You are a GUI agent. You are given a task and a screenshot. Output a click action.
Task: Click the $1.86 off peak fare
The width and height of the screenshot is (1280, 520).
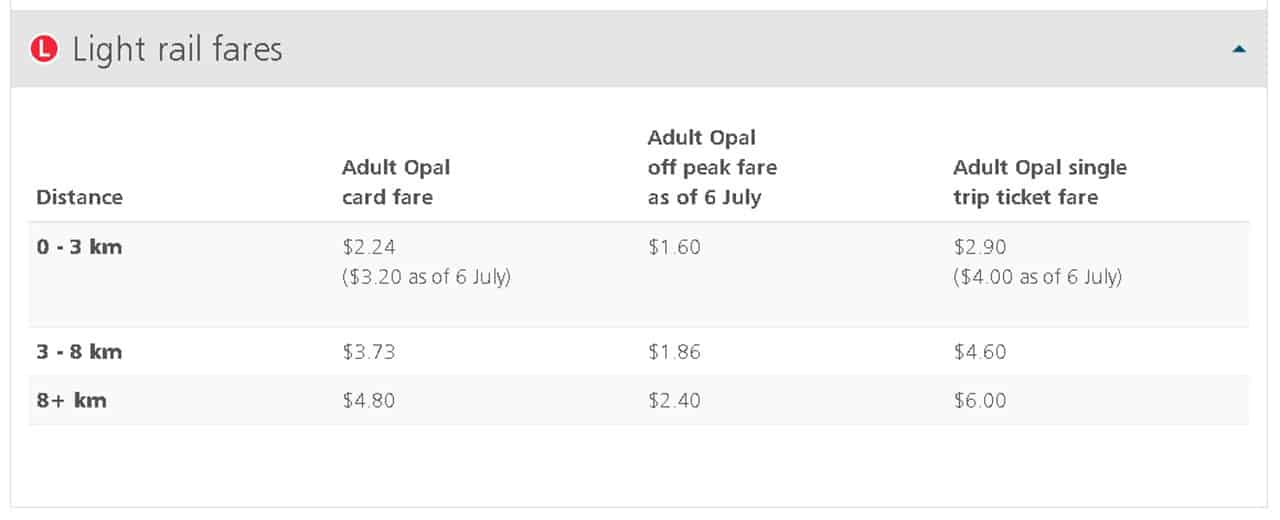point(674,352)
